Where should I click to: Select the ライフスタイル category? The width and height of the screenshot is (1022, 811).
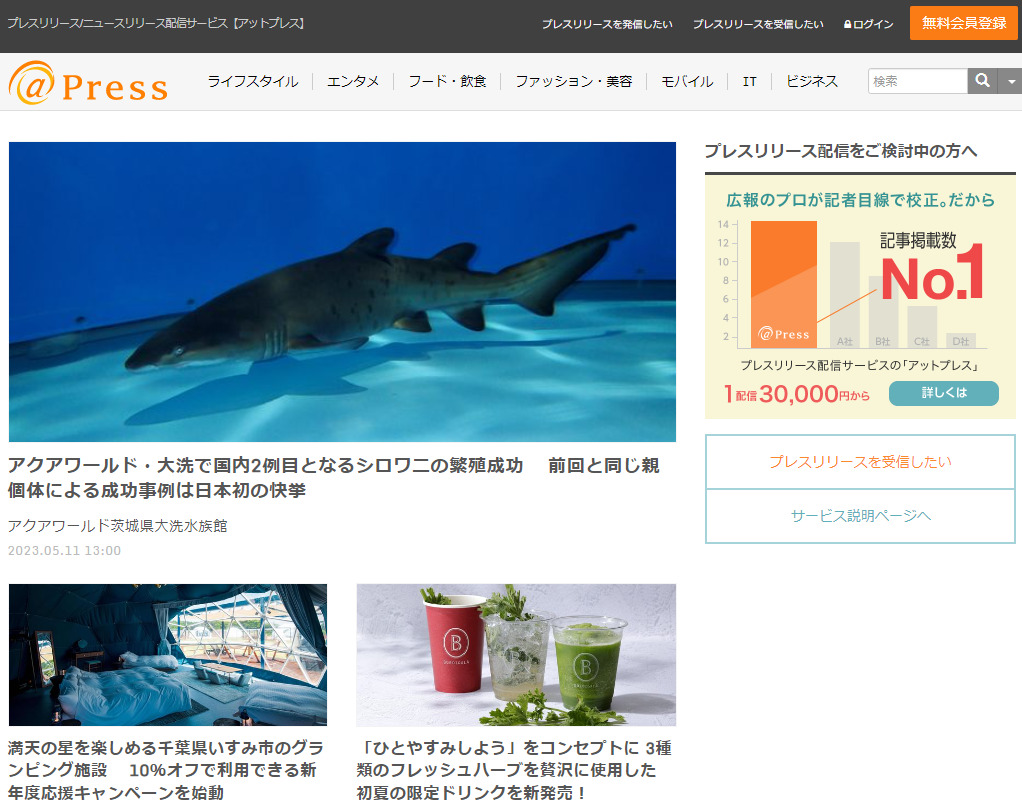[253, 81]
